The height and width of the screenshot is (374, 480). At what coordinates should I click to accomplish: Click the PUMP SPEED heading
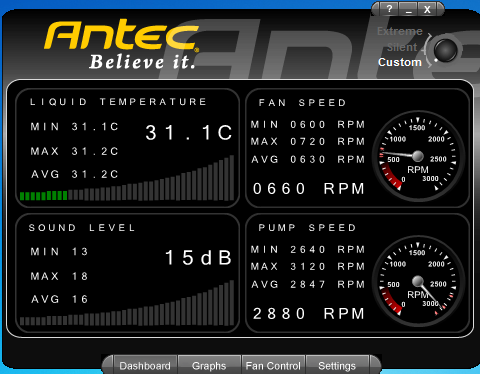pyautogui.click(x=307, y=228)
